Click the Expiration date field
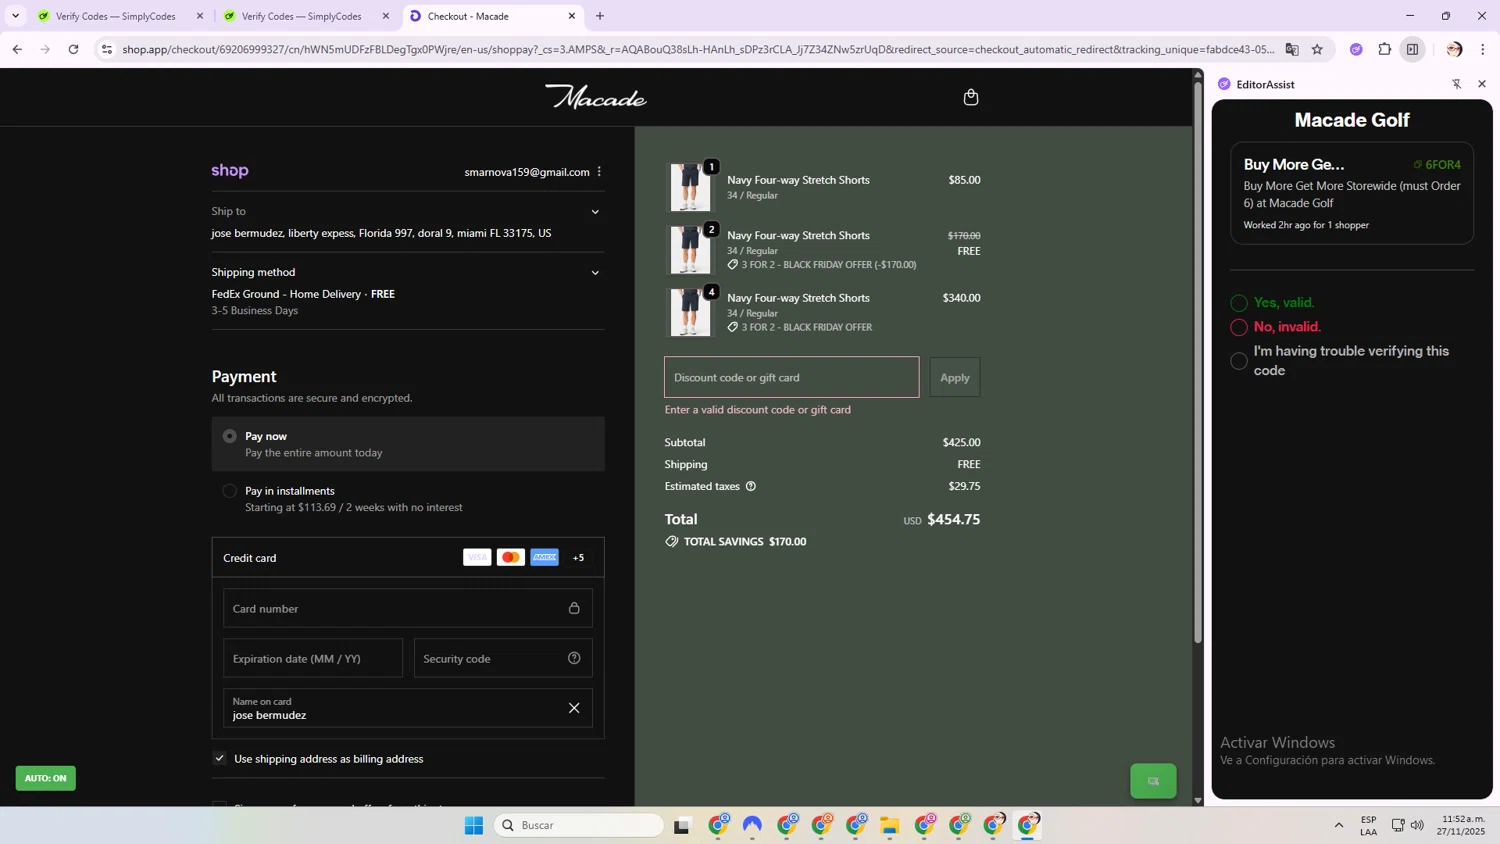The width and height of the screenshot is (1500, 844). [313, 658]
